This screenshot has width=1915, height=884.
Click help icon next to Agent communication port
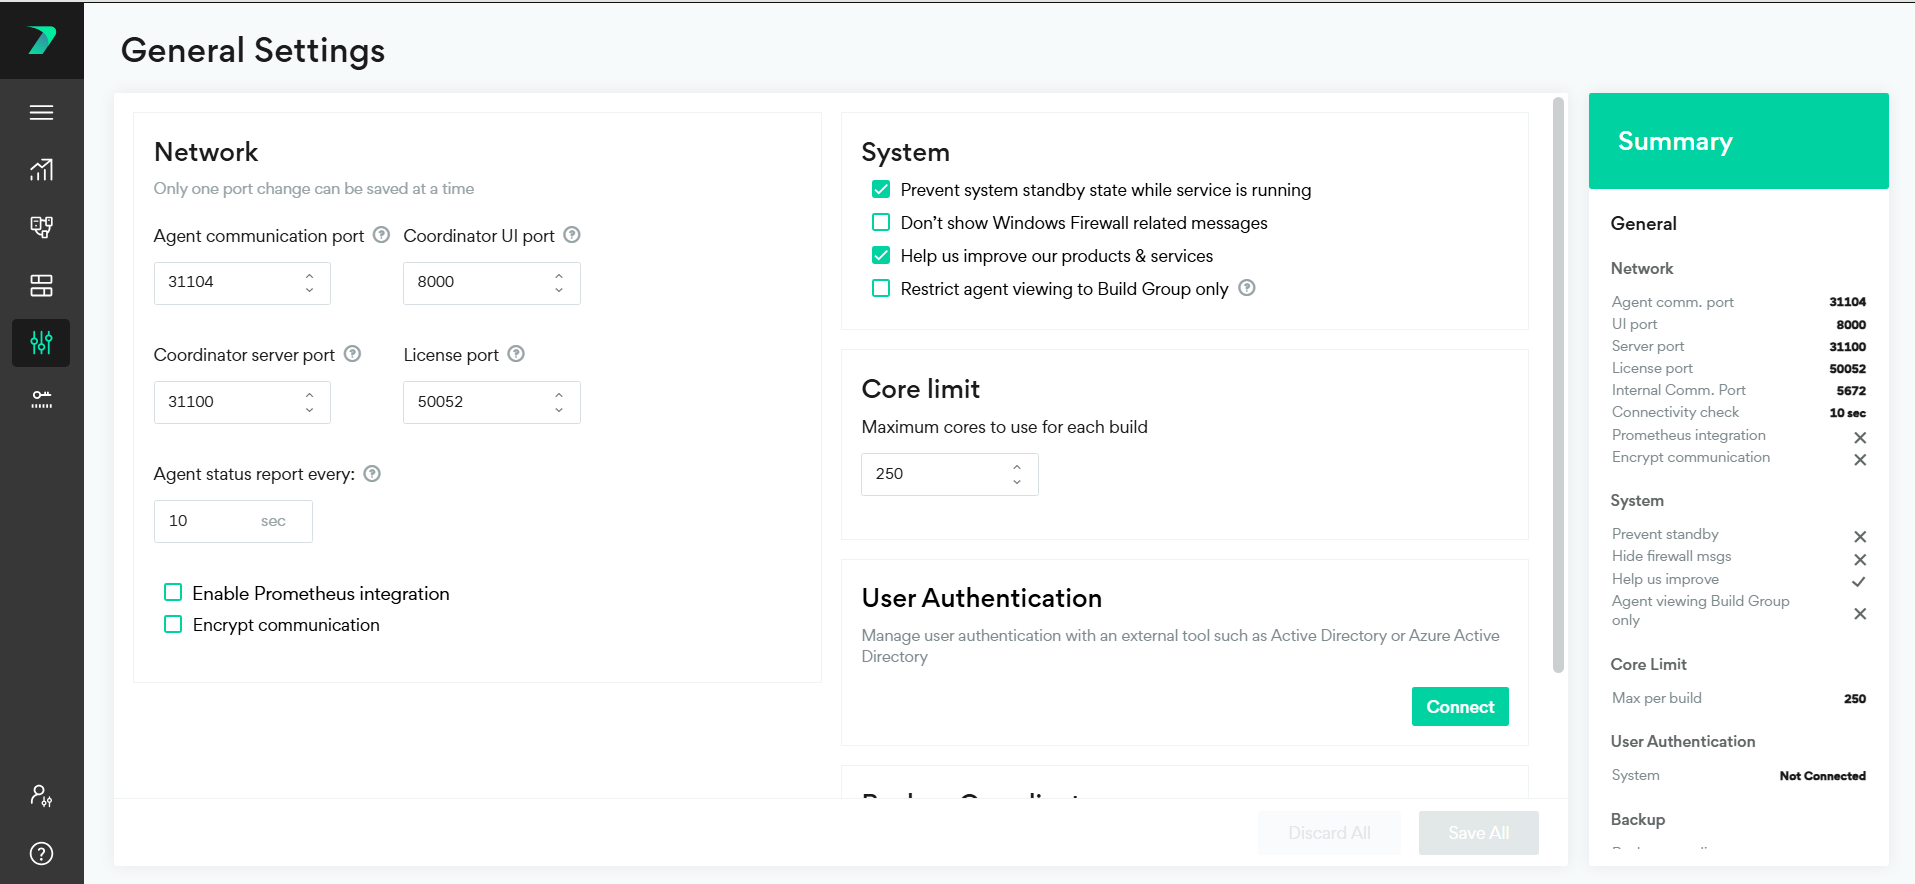tap(381, 235)
